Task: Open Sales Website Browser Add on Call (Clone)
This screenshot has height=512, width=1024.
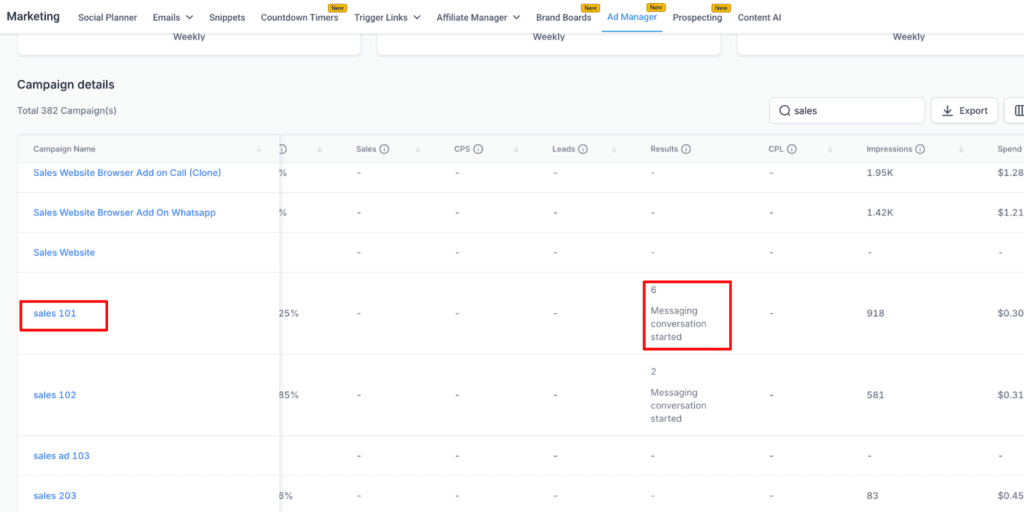Action: click(x=127, y=173)
